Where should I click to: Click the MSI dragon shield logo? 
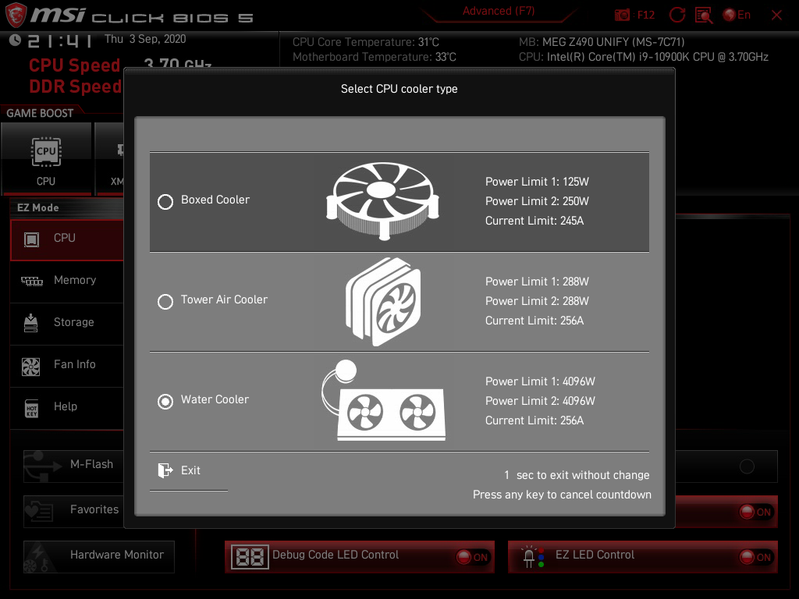(15, 15)
